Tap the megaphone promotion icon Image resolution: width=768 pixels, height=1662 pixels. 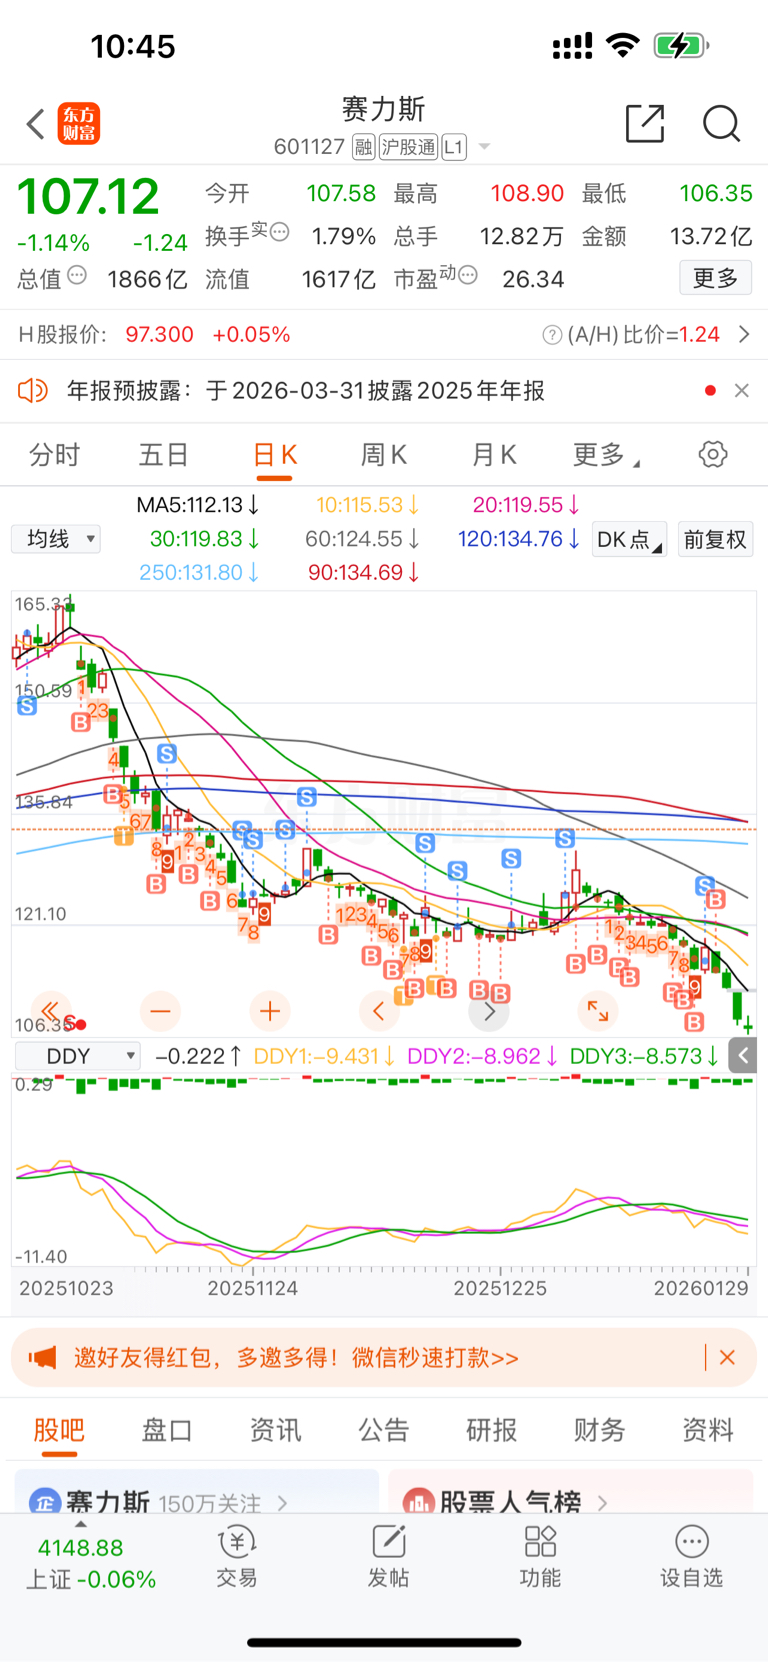tap(42, 1358)
